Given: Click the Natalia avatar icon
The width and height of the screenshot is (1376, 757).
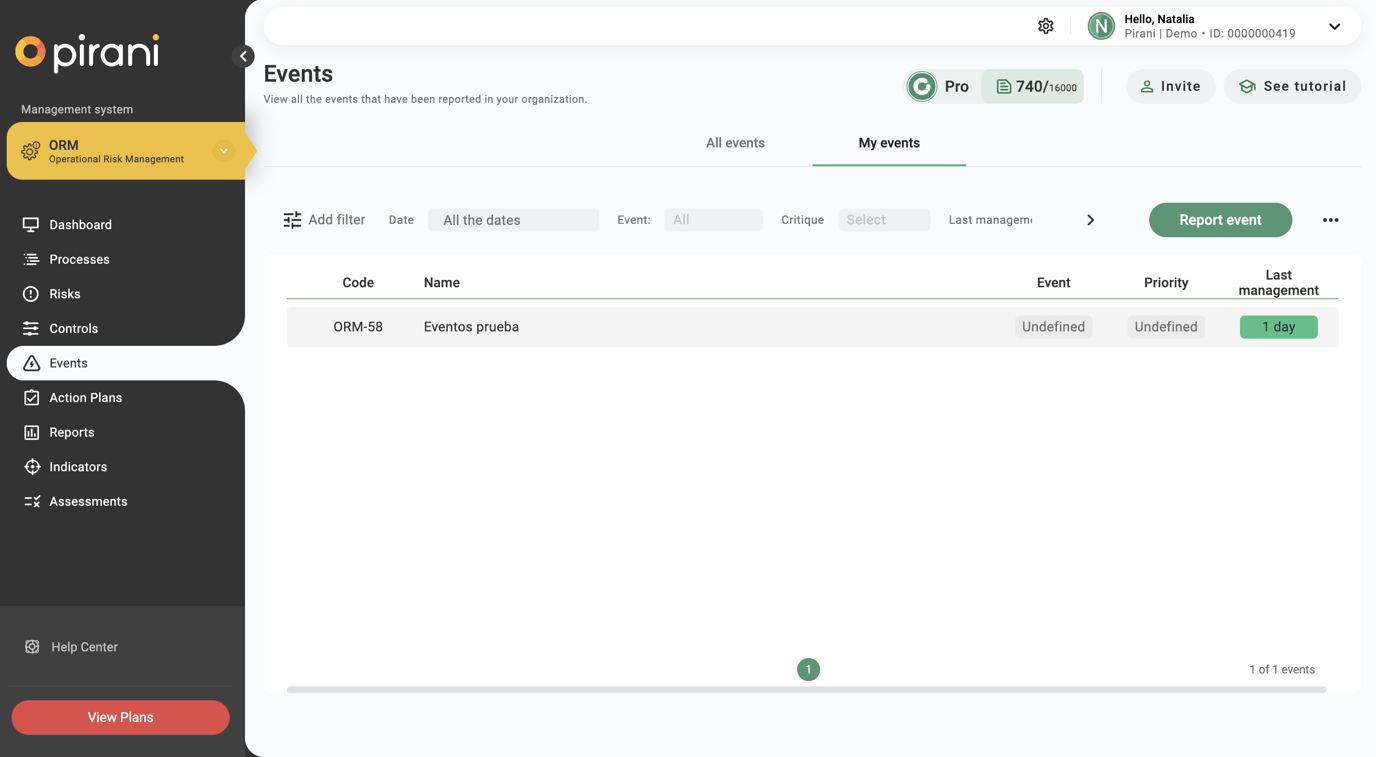Looking at the screenshot, I should tap(1101, 26).
